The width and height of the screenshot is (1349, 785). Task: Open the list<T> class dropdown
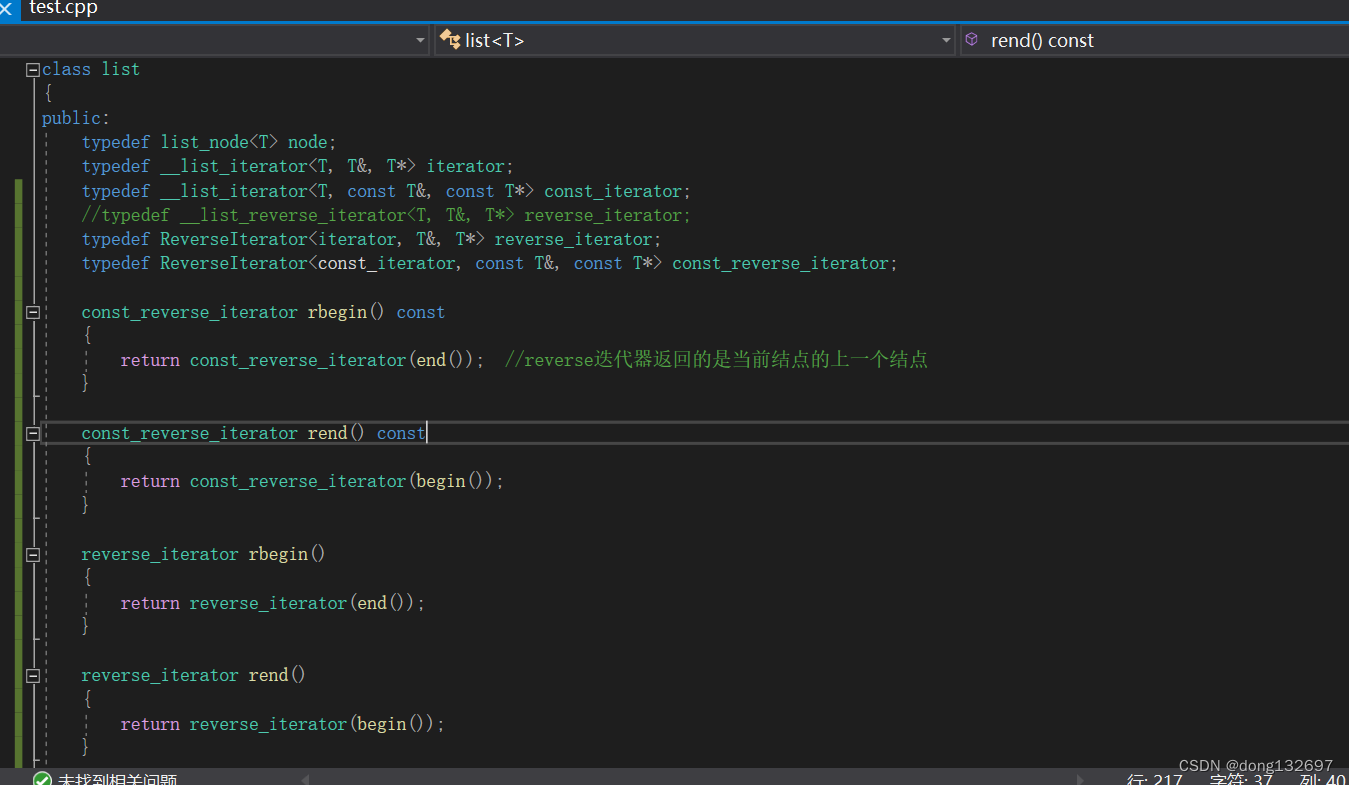tap(696, 40)
